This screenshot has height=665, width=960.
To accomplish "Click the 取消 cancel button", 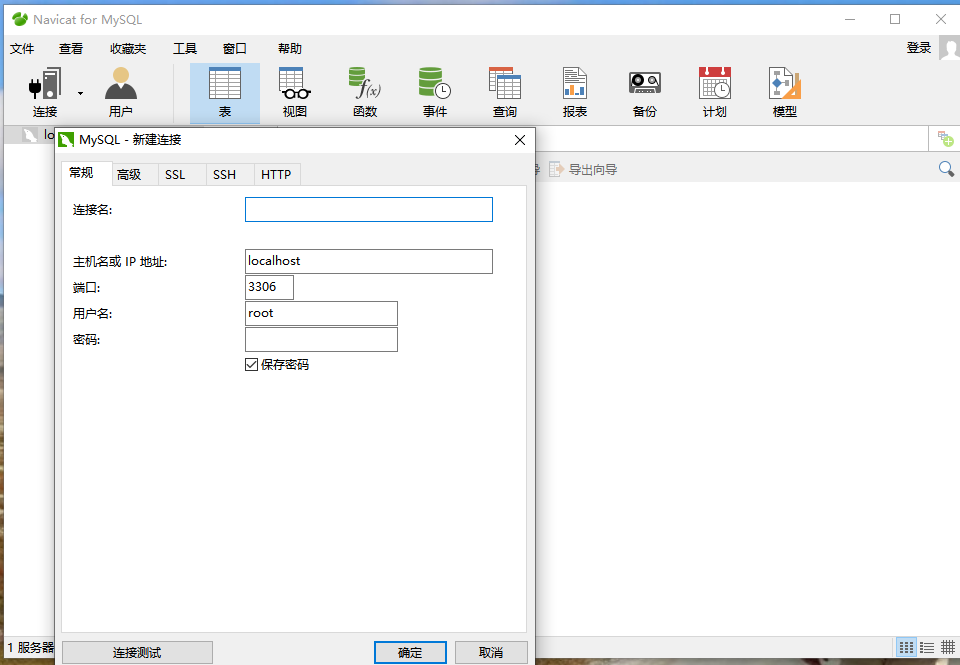I will click(x=491, y=652).
